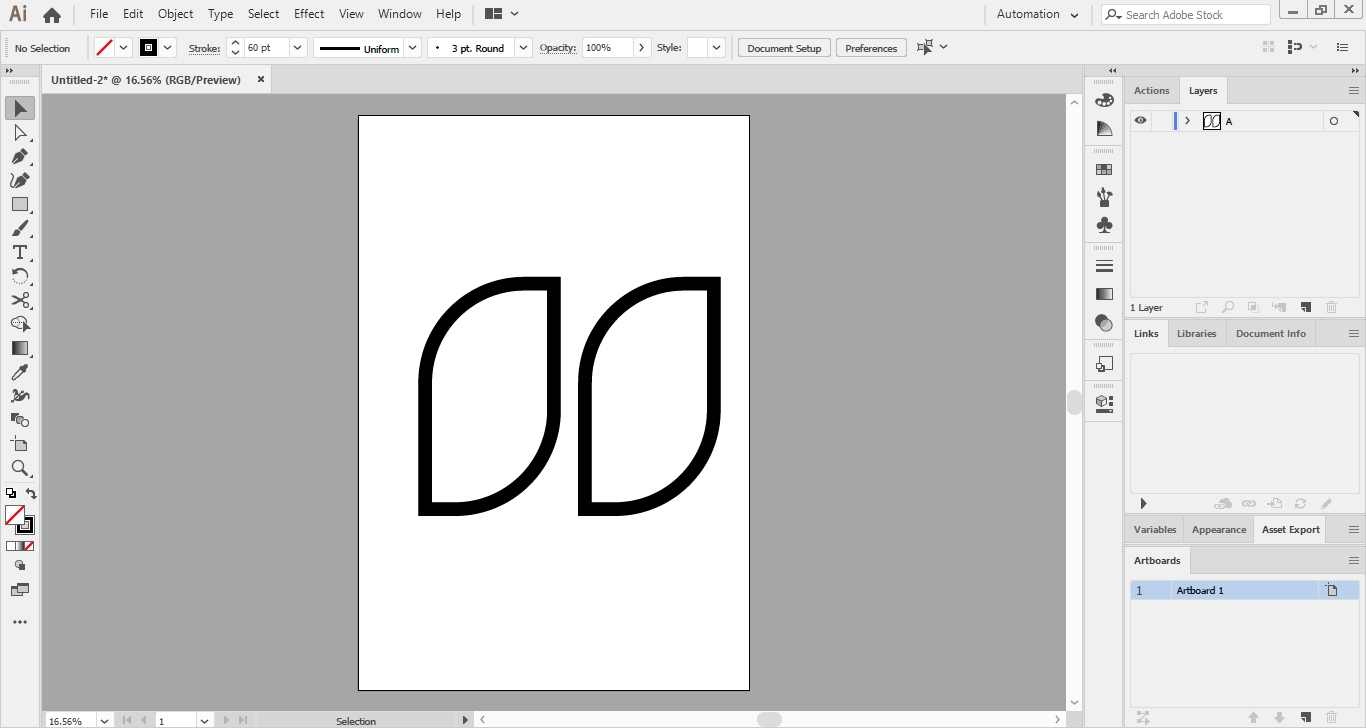Select the Curvature tool

click(x=20, y=180)
